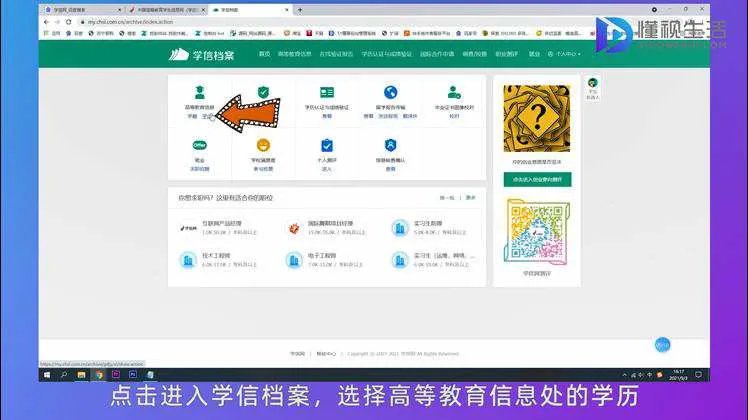Screen dimensions: 748x420
Task: Click the blue shield person icon
Action: click(x=390, y=145)
